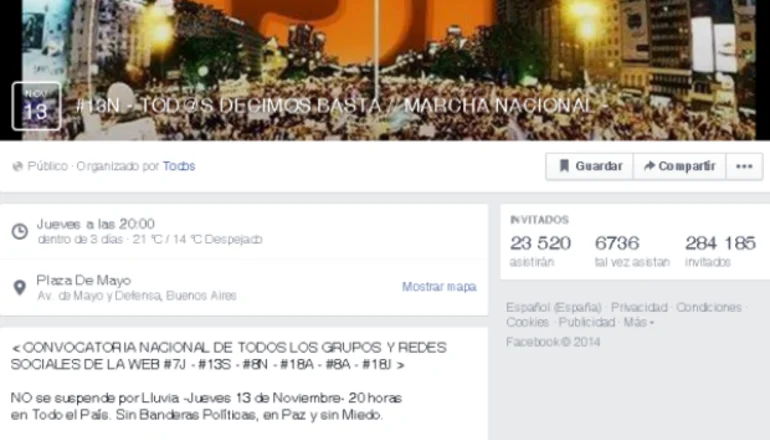The image size is (770, 440).
Task: Show the map via Mostrar mapa
Action: coord(439,287)
